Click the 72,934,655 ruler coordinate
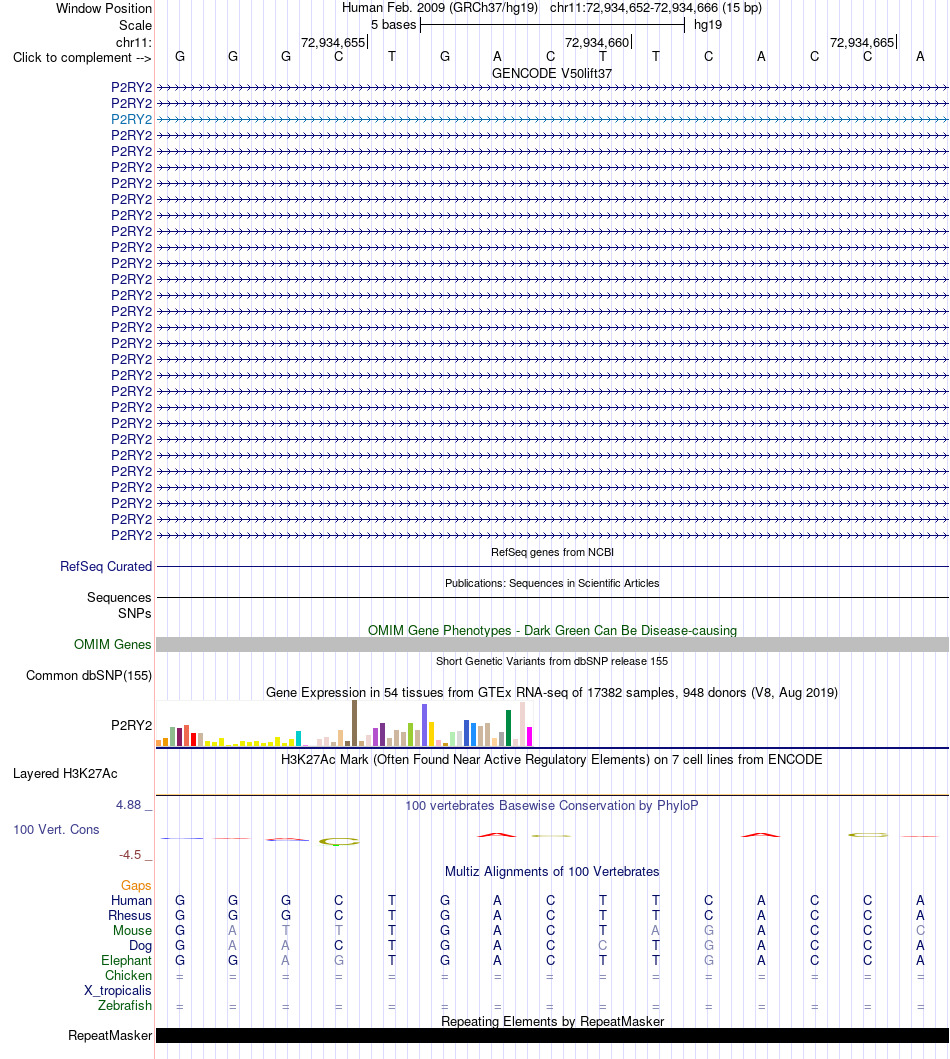This screenshot has width=950, height=1059. 333,43
